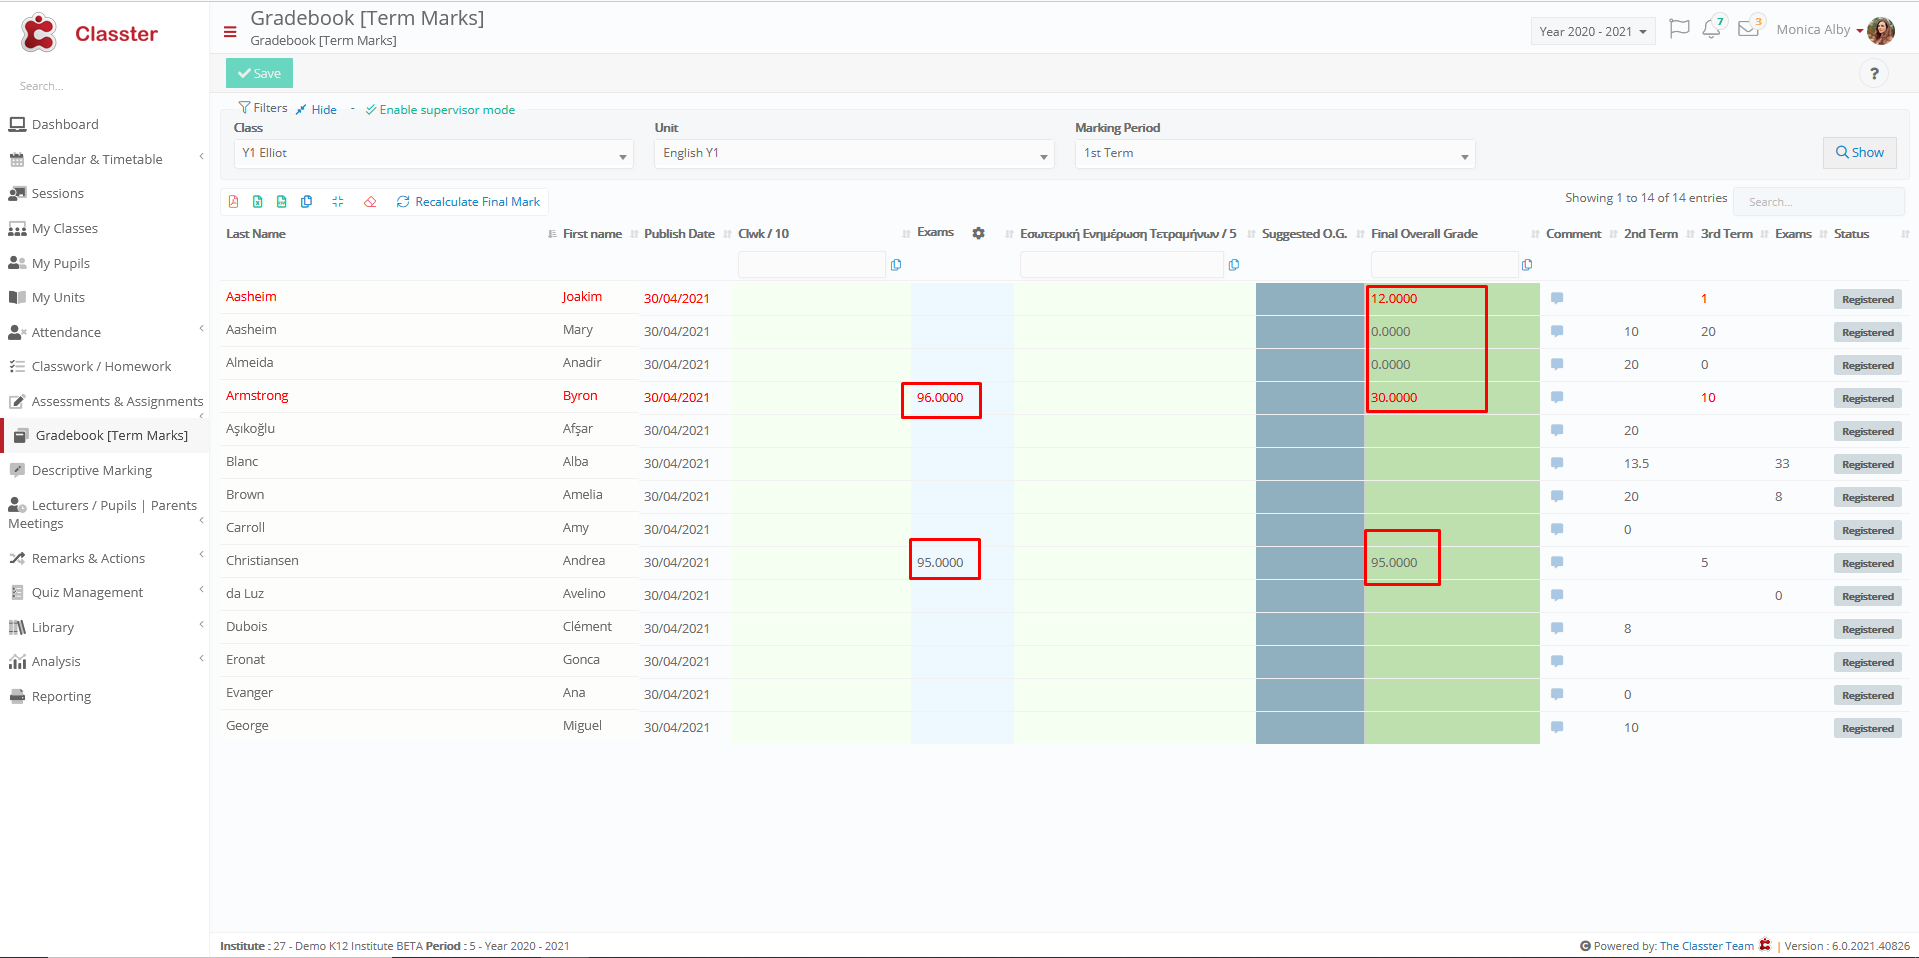The image size is (1919, 958).
Task: Open the Year 2020 - 2021 selector
Action: (1593, 31)
